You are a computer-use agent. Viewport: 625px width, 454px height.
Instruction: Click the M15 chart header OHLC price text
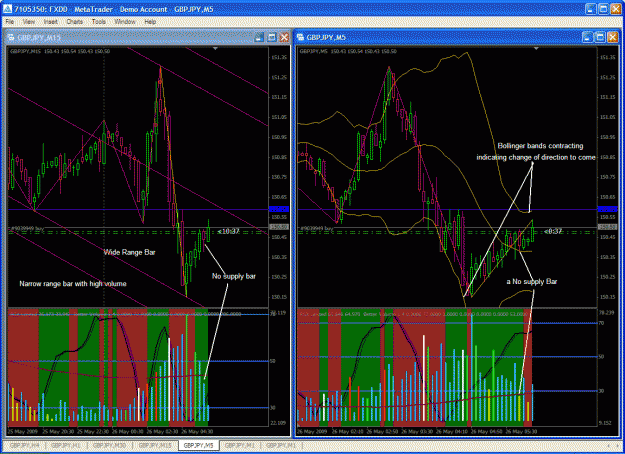pos(60,51)
